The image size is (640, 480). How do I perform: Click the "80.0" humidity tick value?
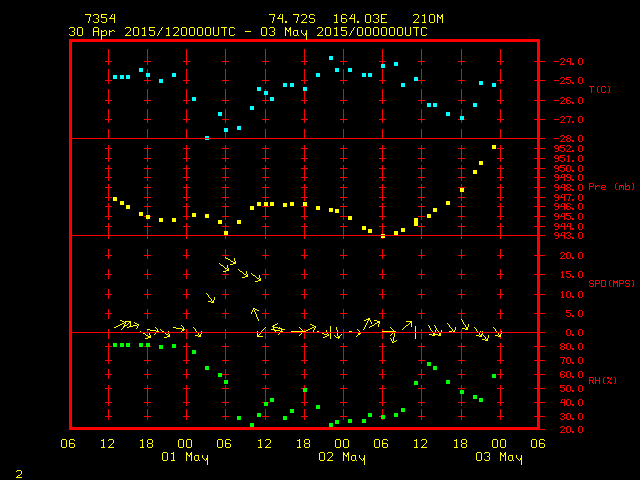click(571, 347)
